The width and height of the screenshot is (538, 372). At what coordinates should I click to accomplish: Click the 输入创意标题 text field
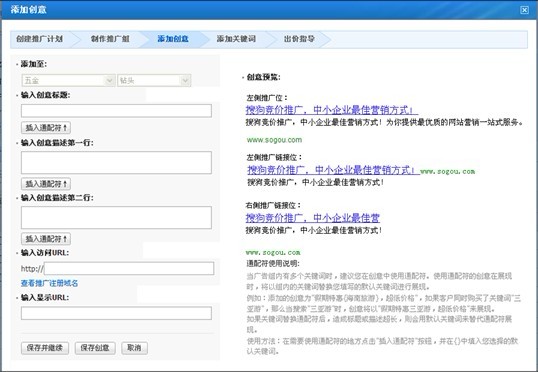pos(116,111)
